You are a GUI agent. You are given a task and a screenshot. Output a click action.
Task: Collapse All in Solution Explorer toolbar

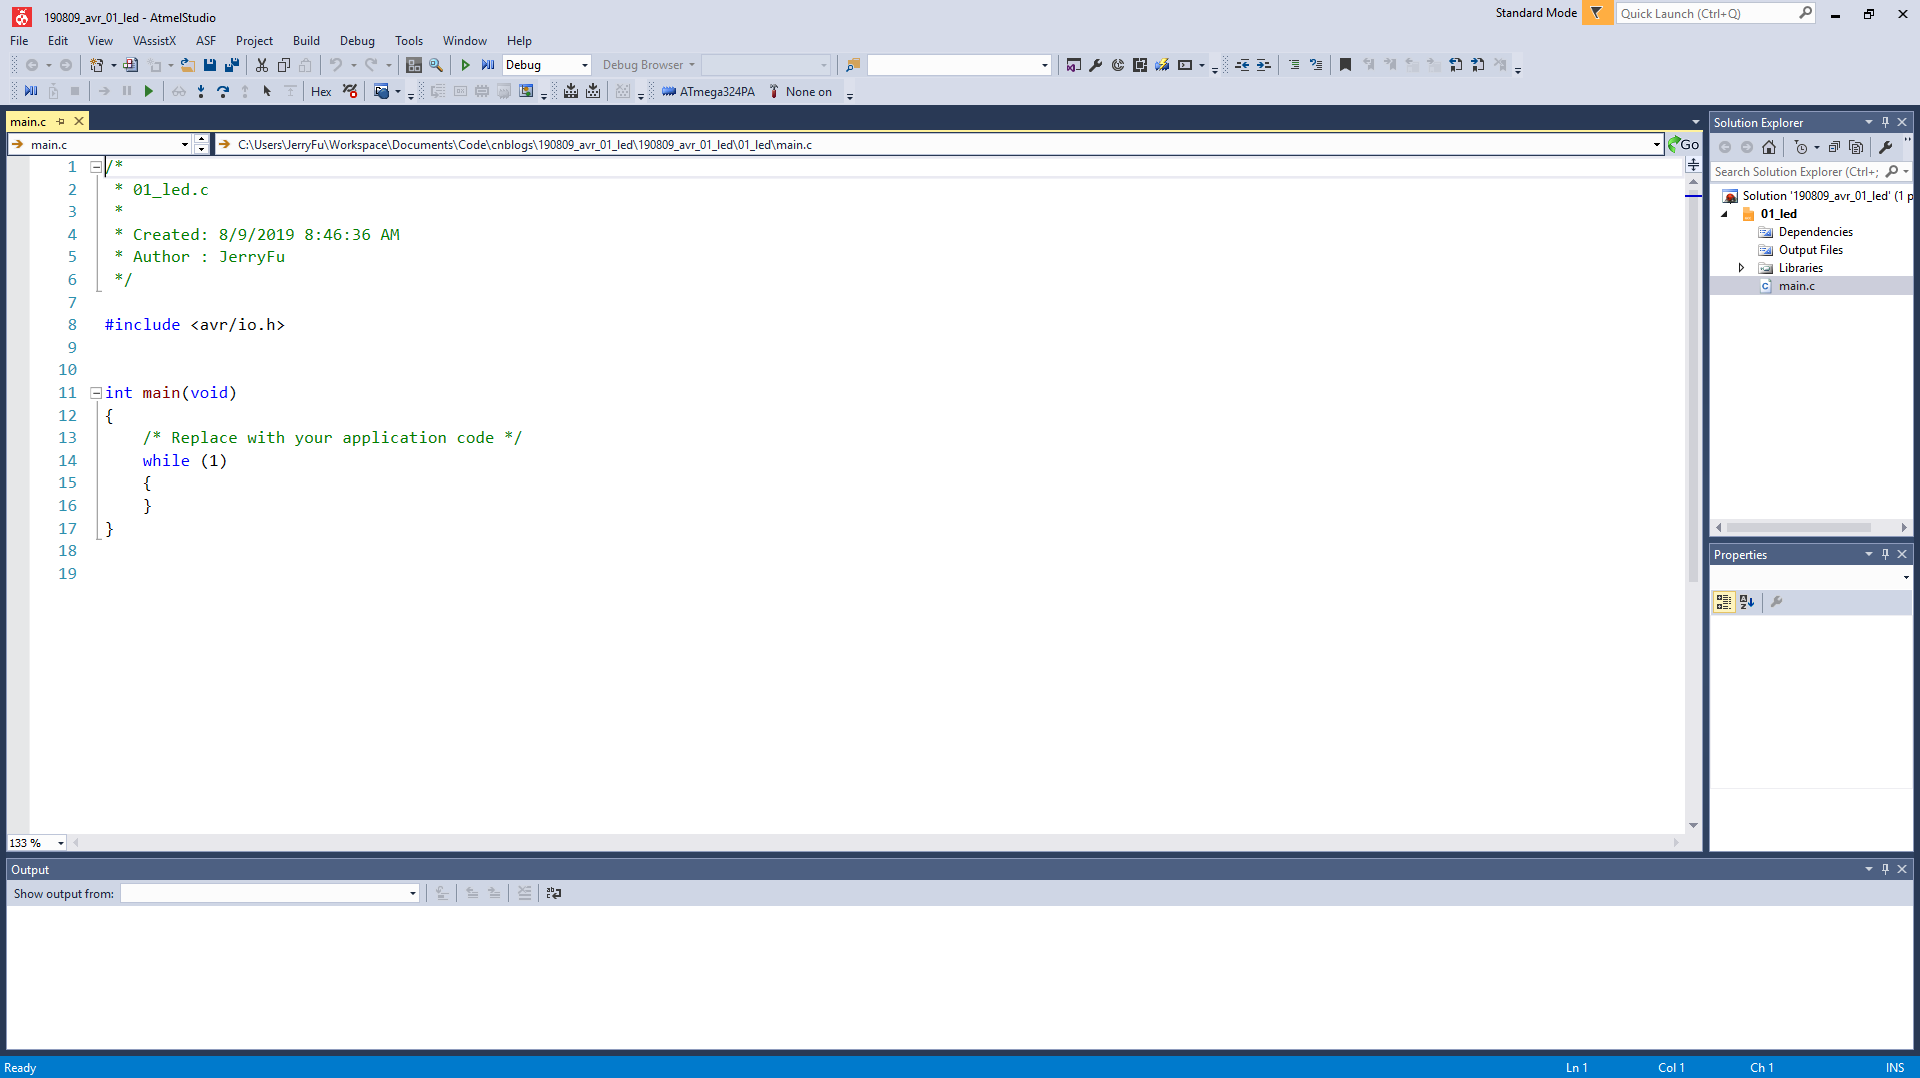coord(1834,147)
